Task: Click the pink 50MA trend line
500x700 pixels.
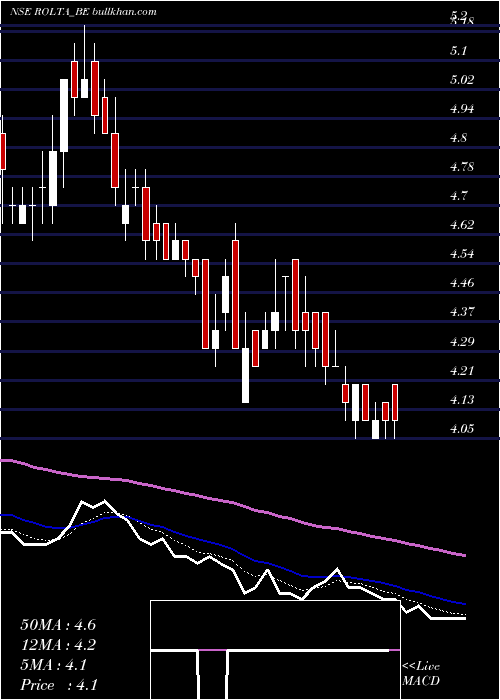Action: [x=232, y=503]
